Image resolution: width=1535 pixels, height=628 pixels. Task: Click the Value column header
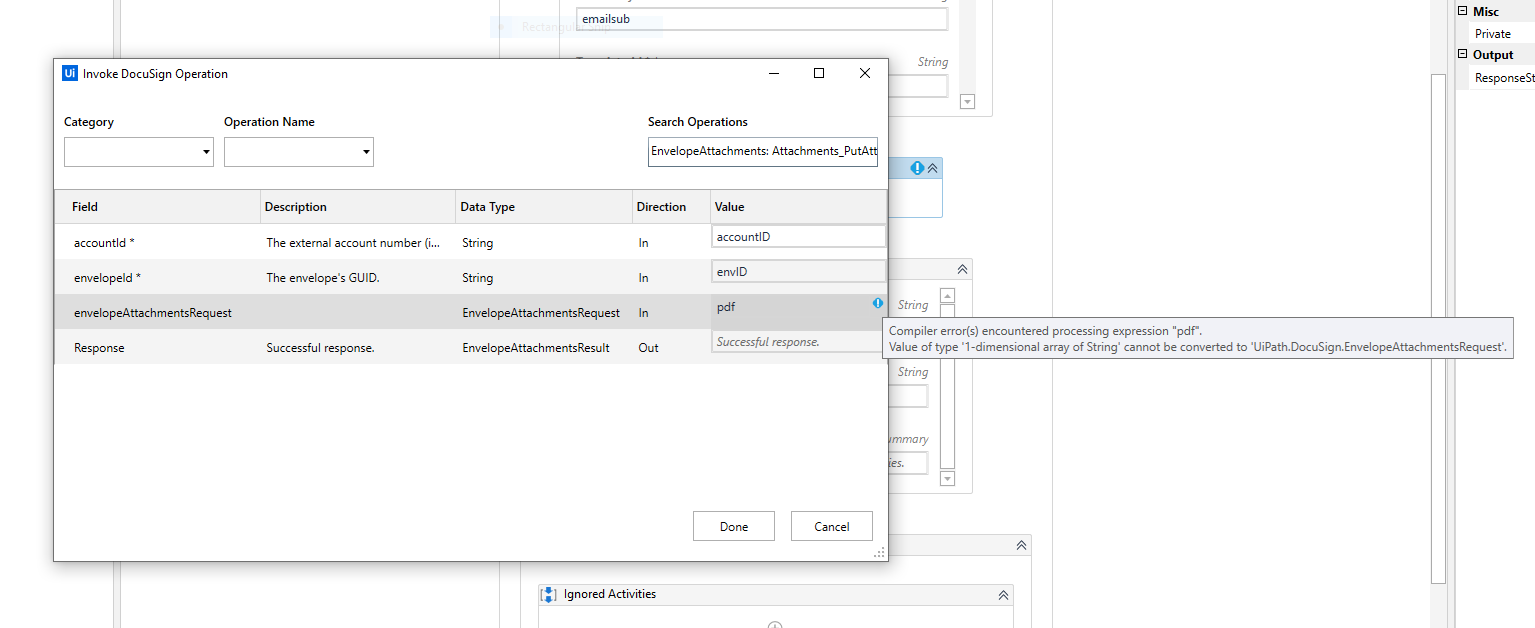798,207
